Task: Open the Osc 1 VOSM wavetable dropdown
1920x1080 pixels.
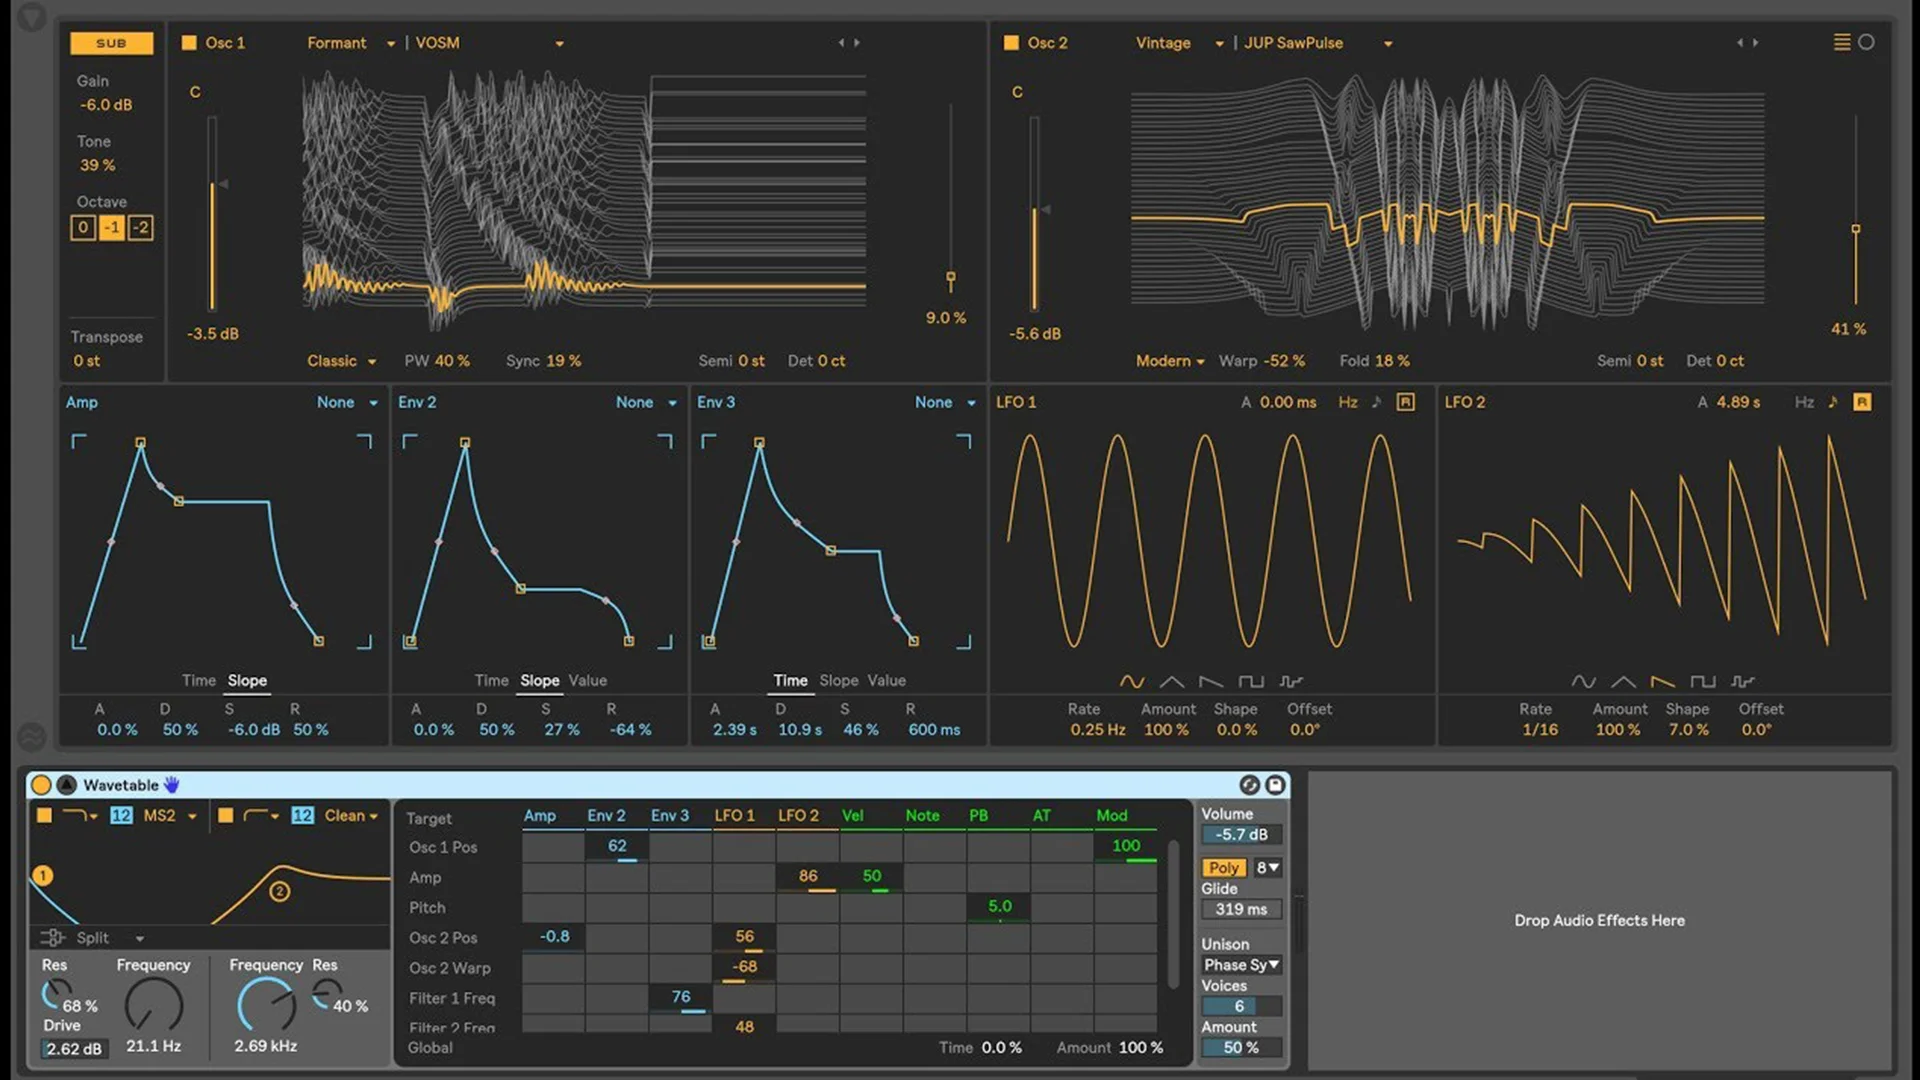Action: tap(490, 43)
